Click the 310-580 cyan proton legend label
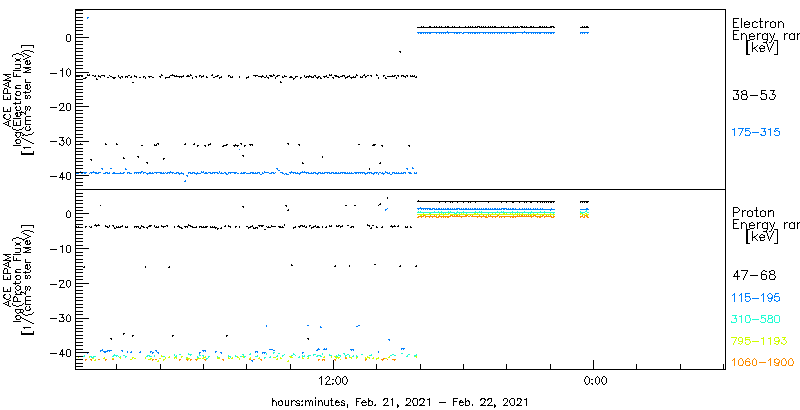This screenshot has height=410, width=800. pos(756,320)
